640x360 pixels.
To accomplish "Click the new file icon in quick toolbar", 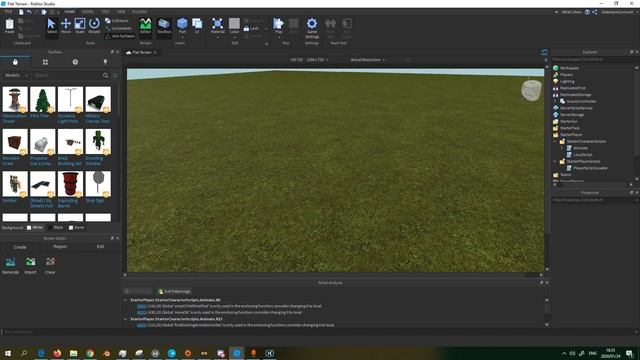I will (21, 12).
